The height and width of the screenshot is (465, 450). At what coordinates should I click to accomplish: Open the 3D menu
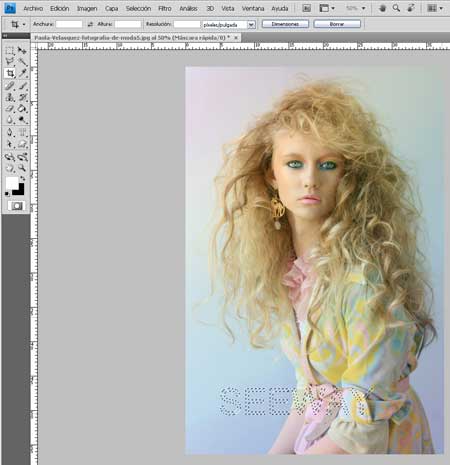(x=210, y=9)
